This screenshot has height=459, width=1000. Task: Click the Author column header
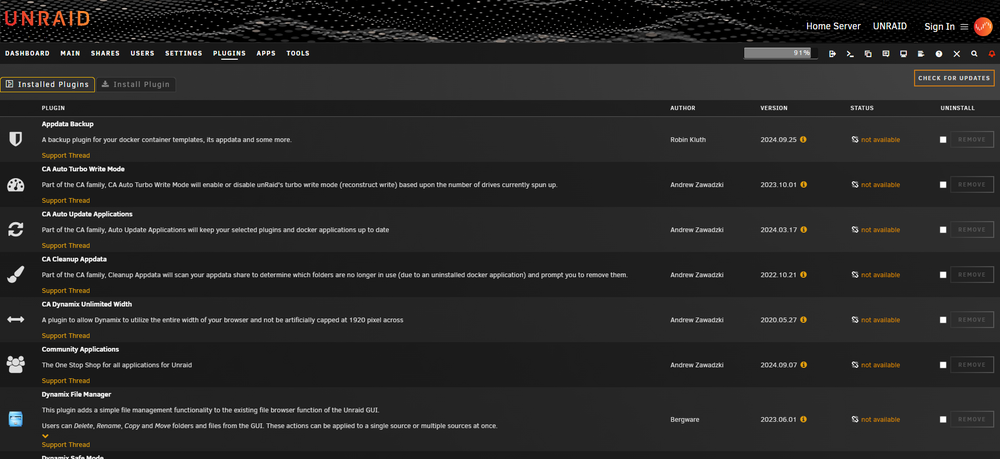682,108
